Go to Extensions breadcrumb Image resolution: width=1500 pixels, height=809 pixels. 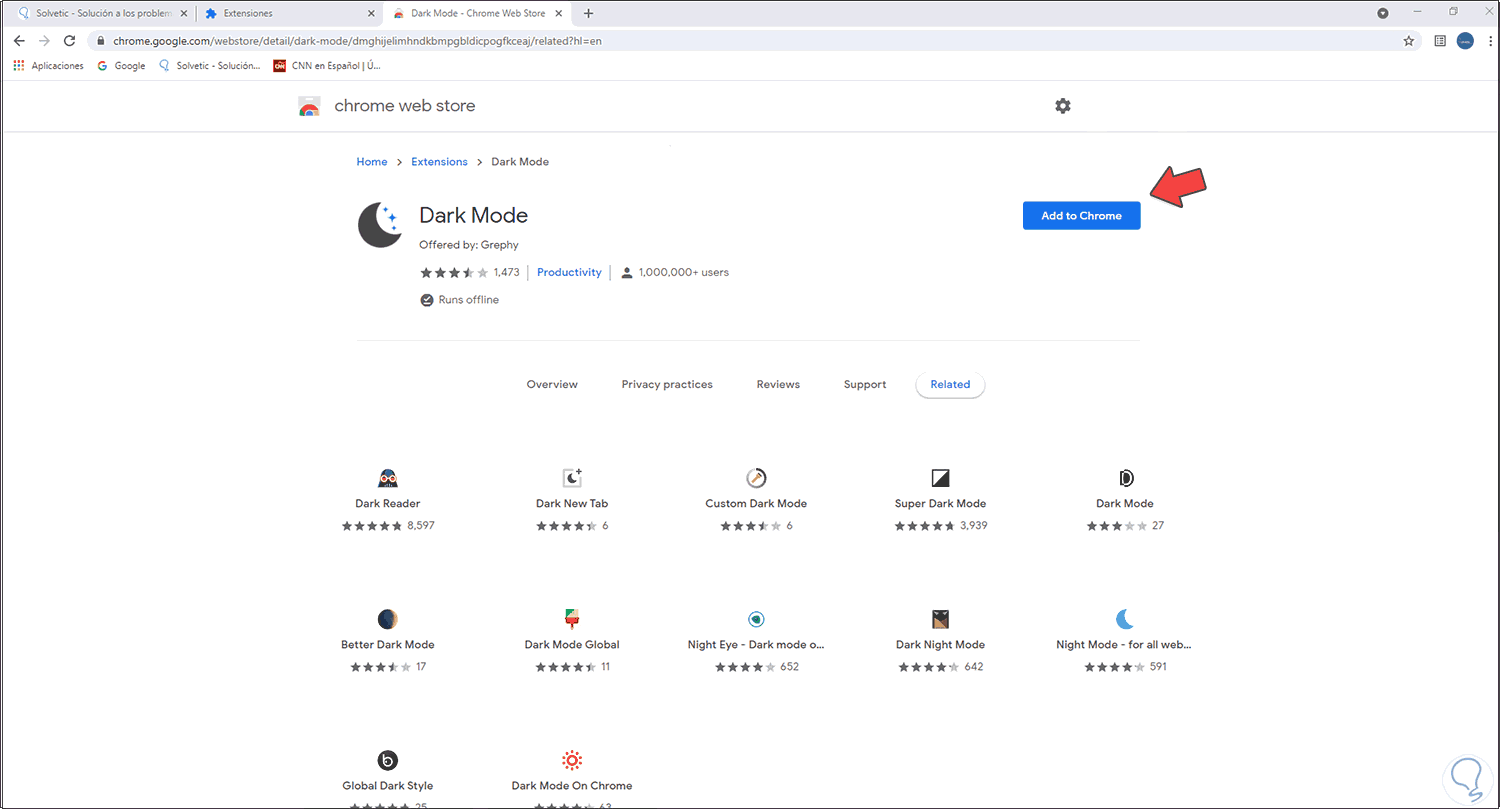[439, 162]
